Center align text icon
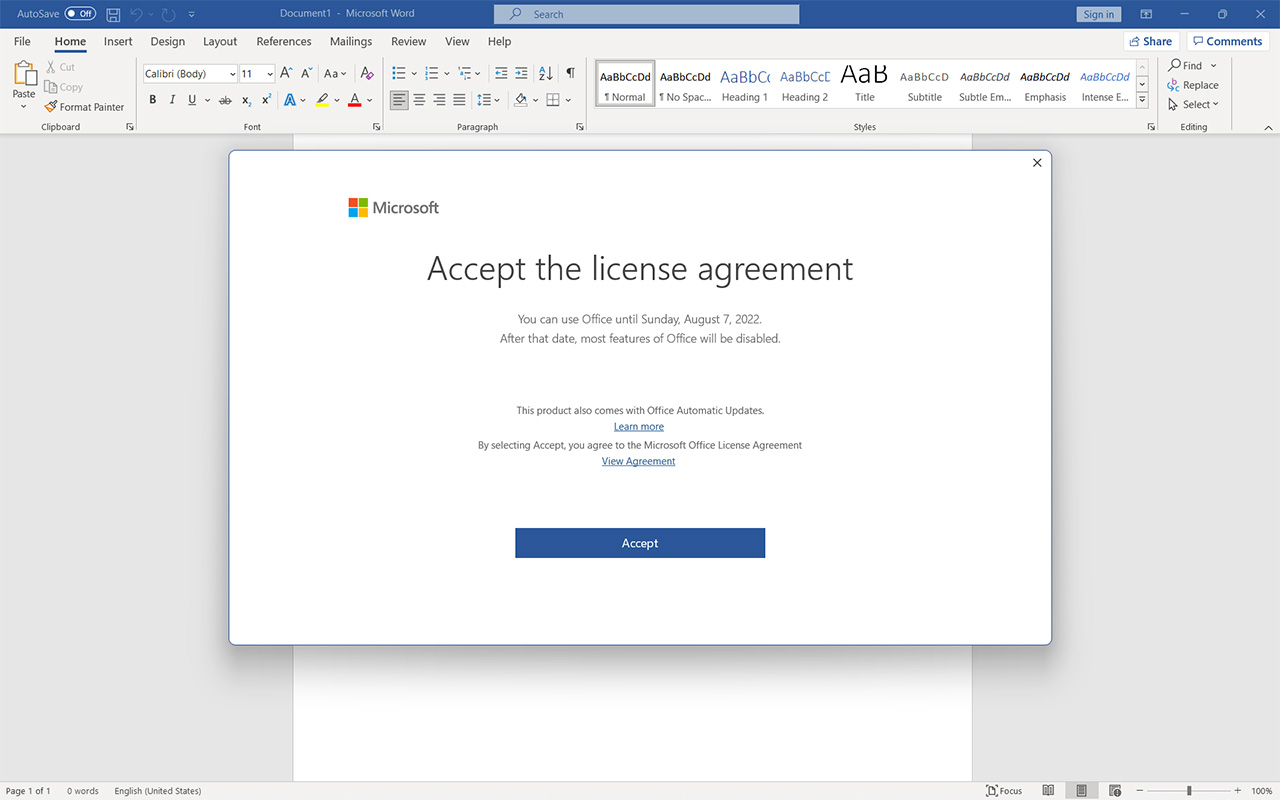 419,100
